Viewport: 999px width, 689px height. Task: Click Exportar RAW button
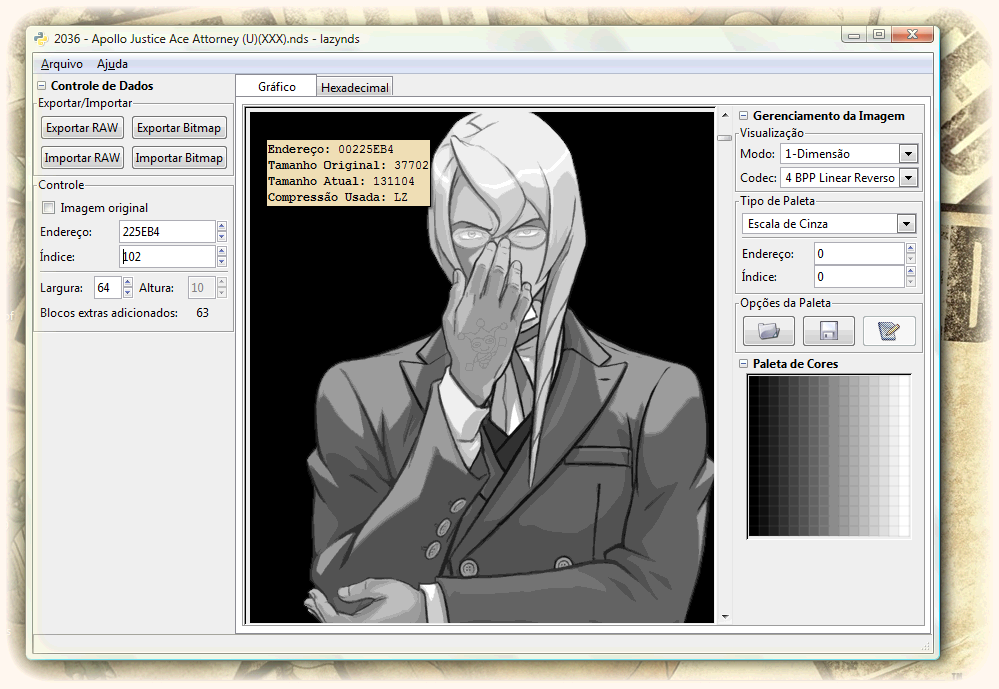coord(82,127)
